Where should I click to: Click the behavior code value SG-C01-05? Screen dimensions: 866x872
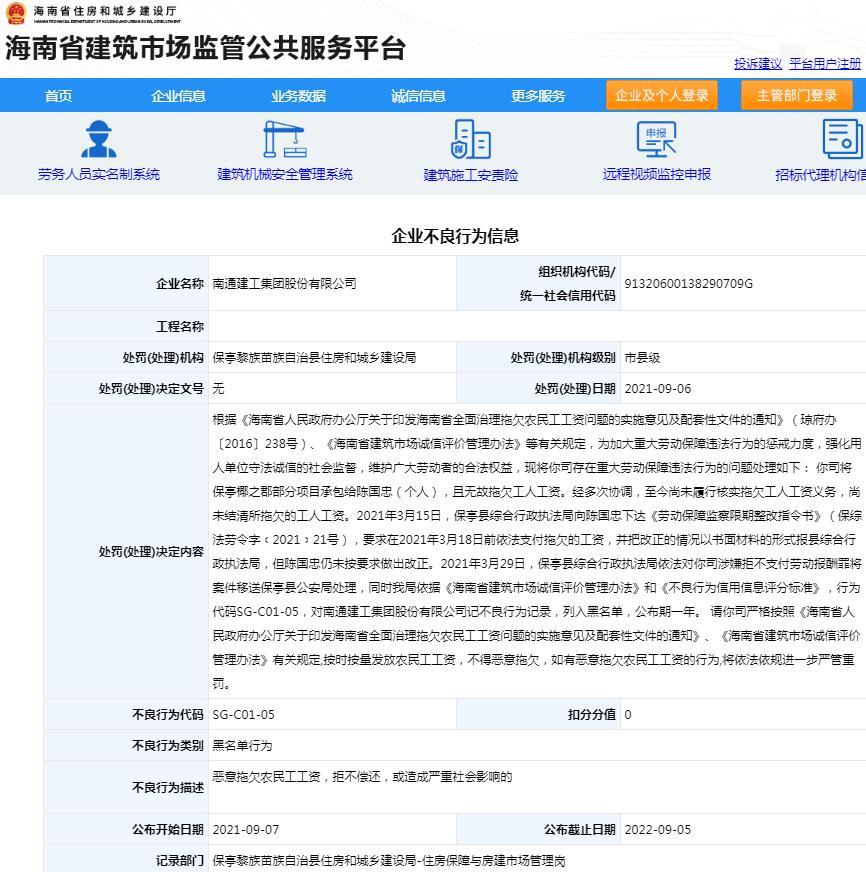point(244,715)
